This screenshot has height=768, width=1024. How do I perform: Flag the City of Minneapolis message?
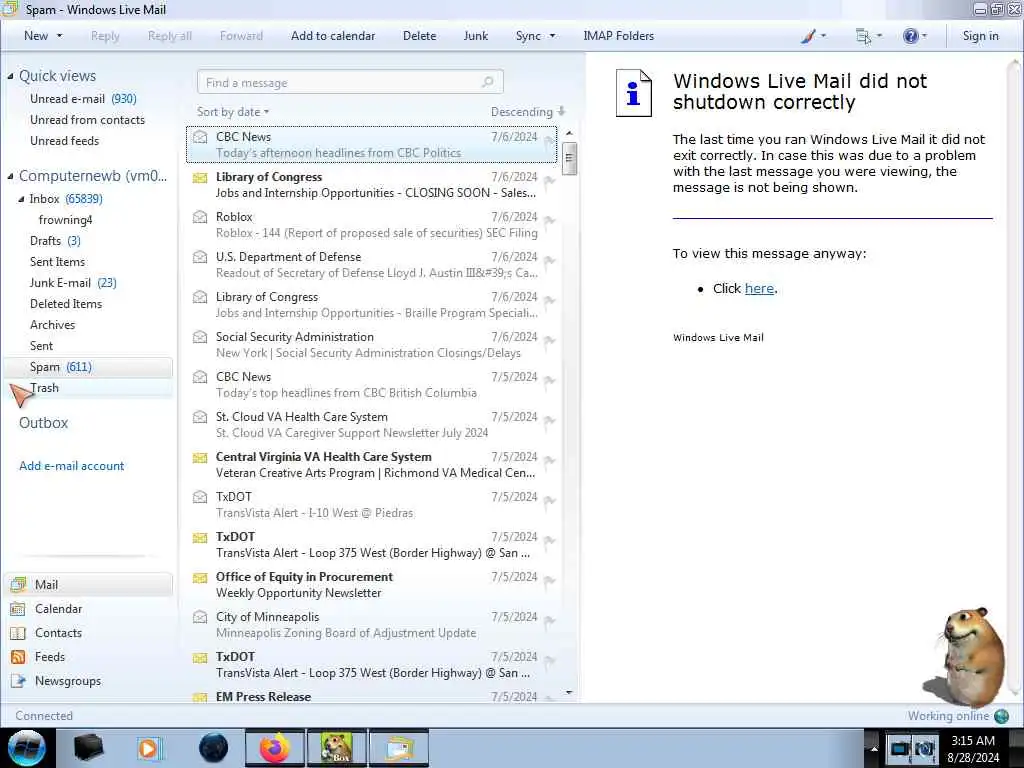[550, 620]
